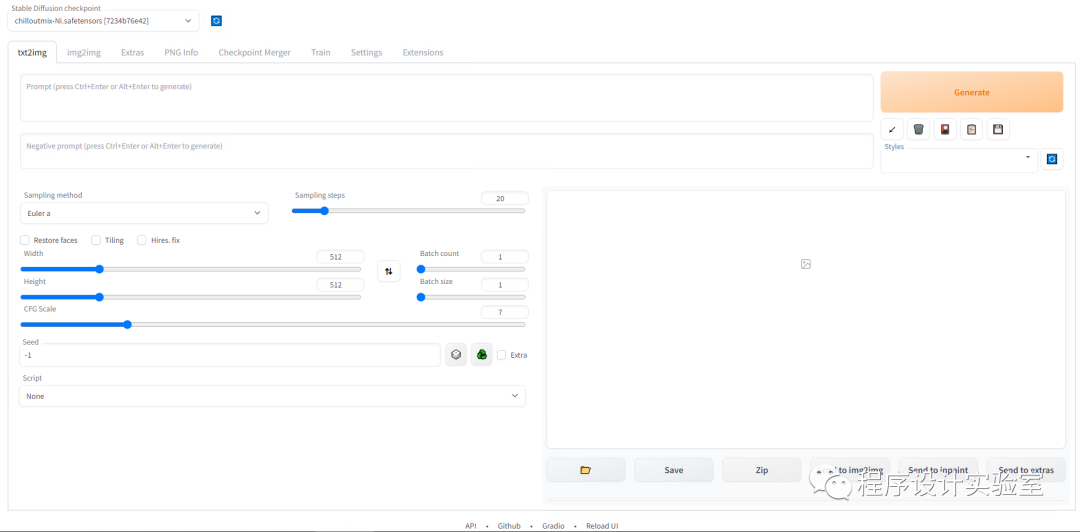Open the Extensions tab
The width and height of the screenshot is (1080, 532).
(423, 52)
